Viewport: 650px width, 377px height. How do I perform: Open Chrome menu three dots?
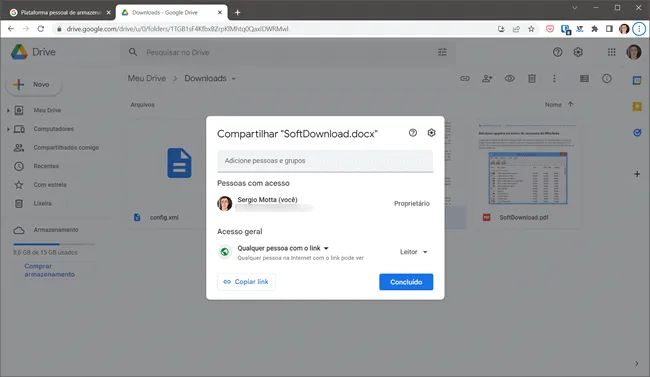(639, 29)
